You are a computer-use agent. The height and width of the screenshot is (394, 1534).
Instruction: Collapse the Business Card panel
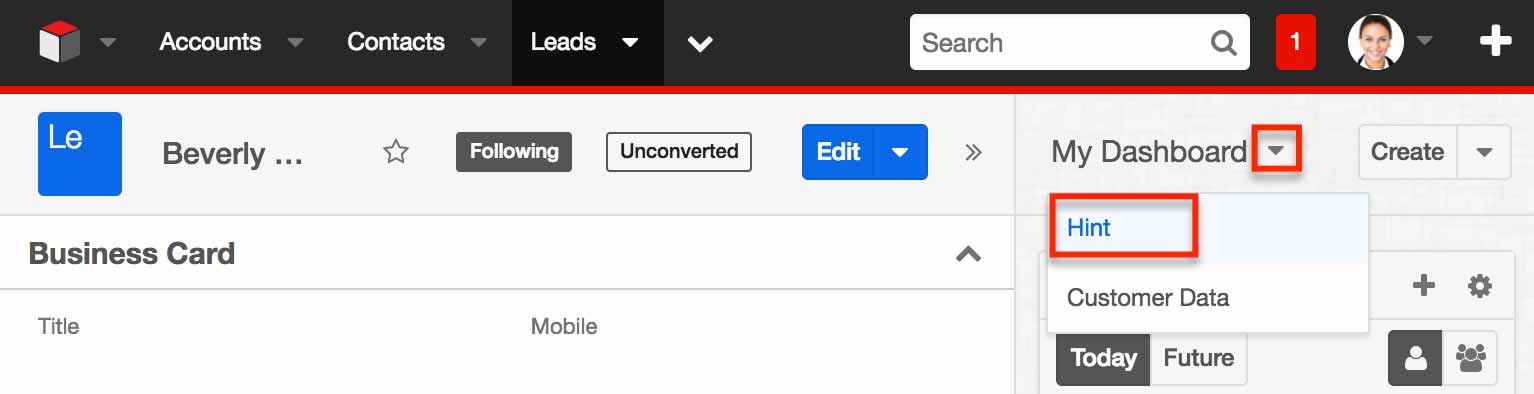point(967,253)
